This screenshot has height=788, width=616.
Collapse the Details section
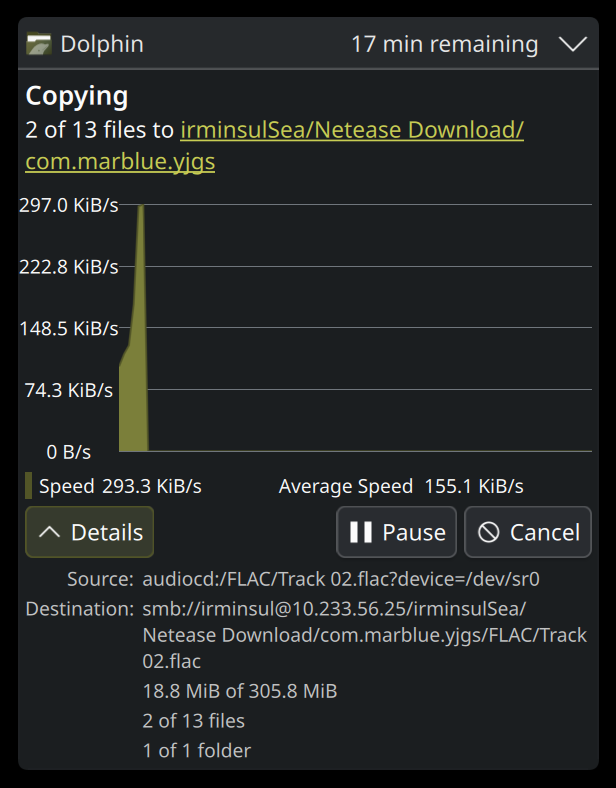click(89, 532)
